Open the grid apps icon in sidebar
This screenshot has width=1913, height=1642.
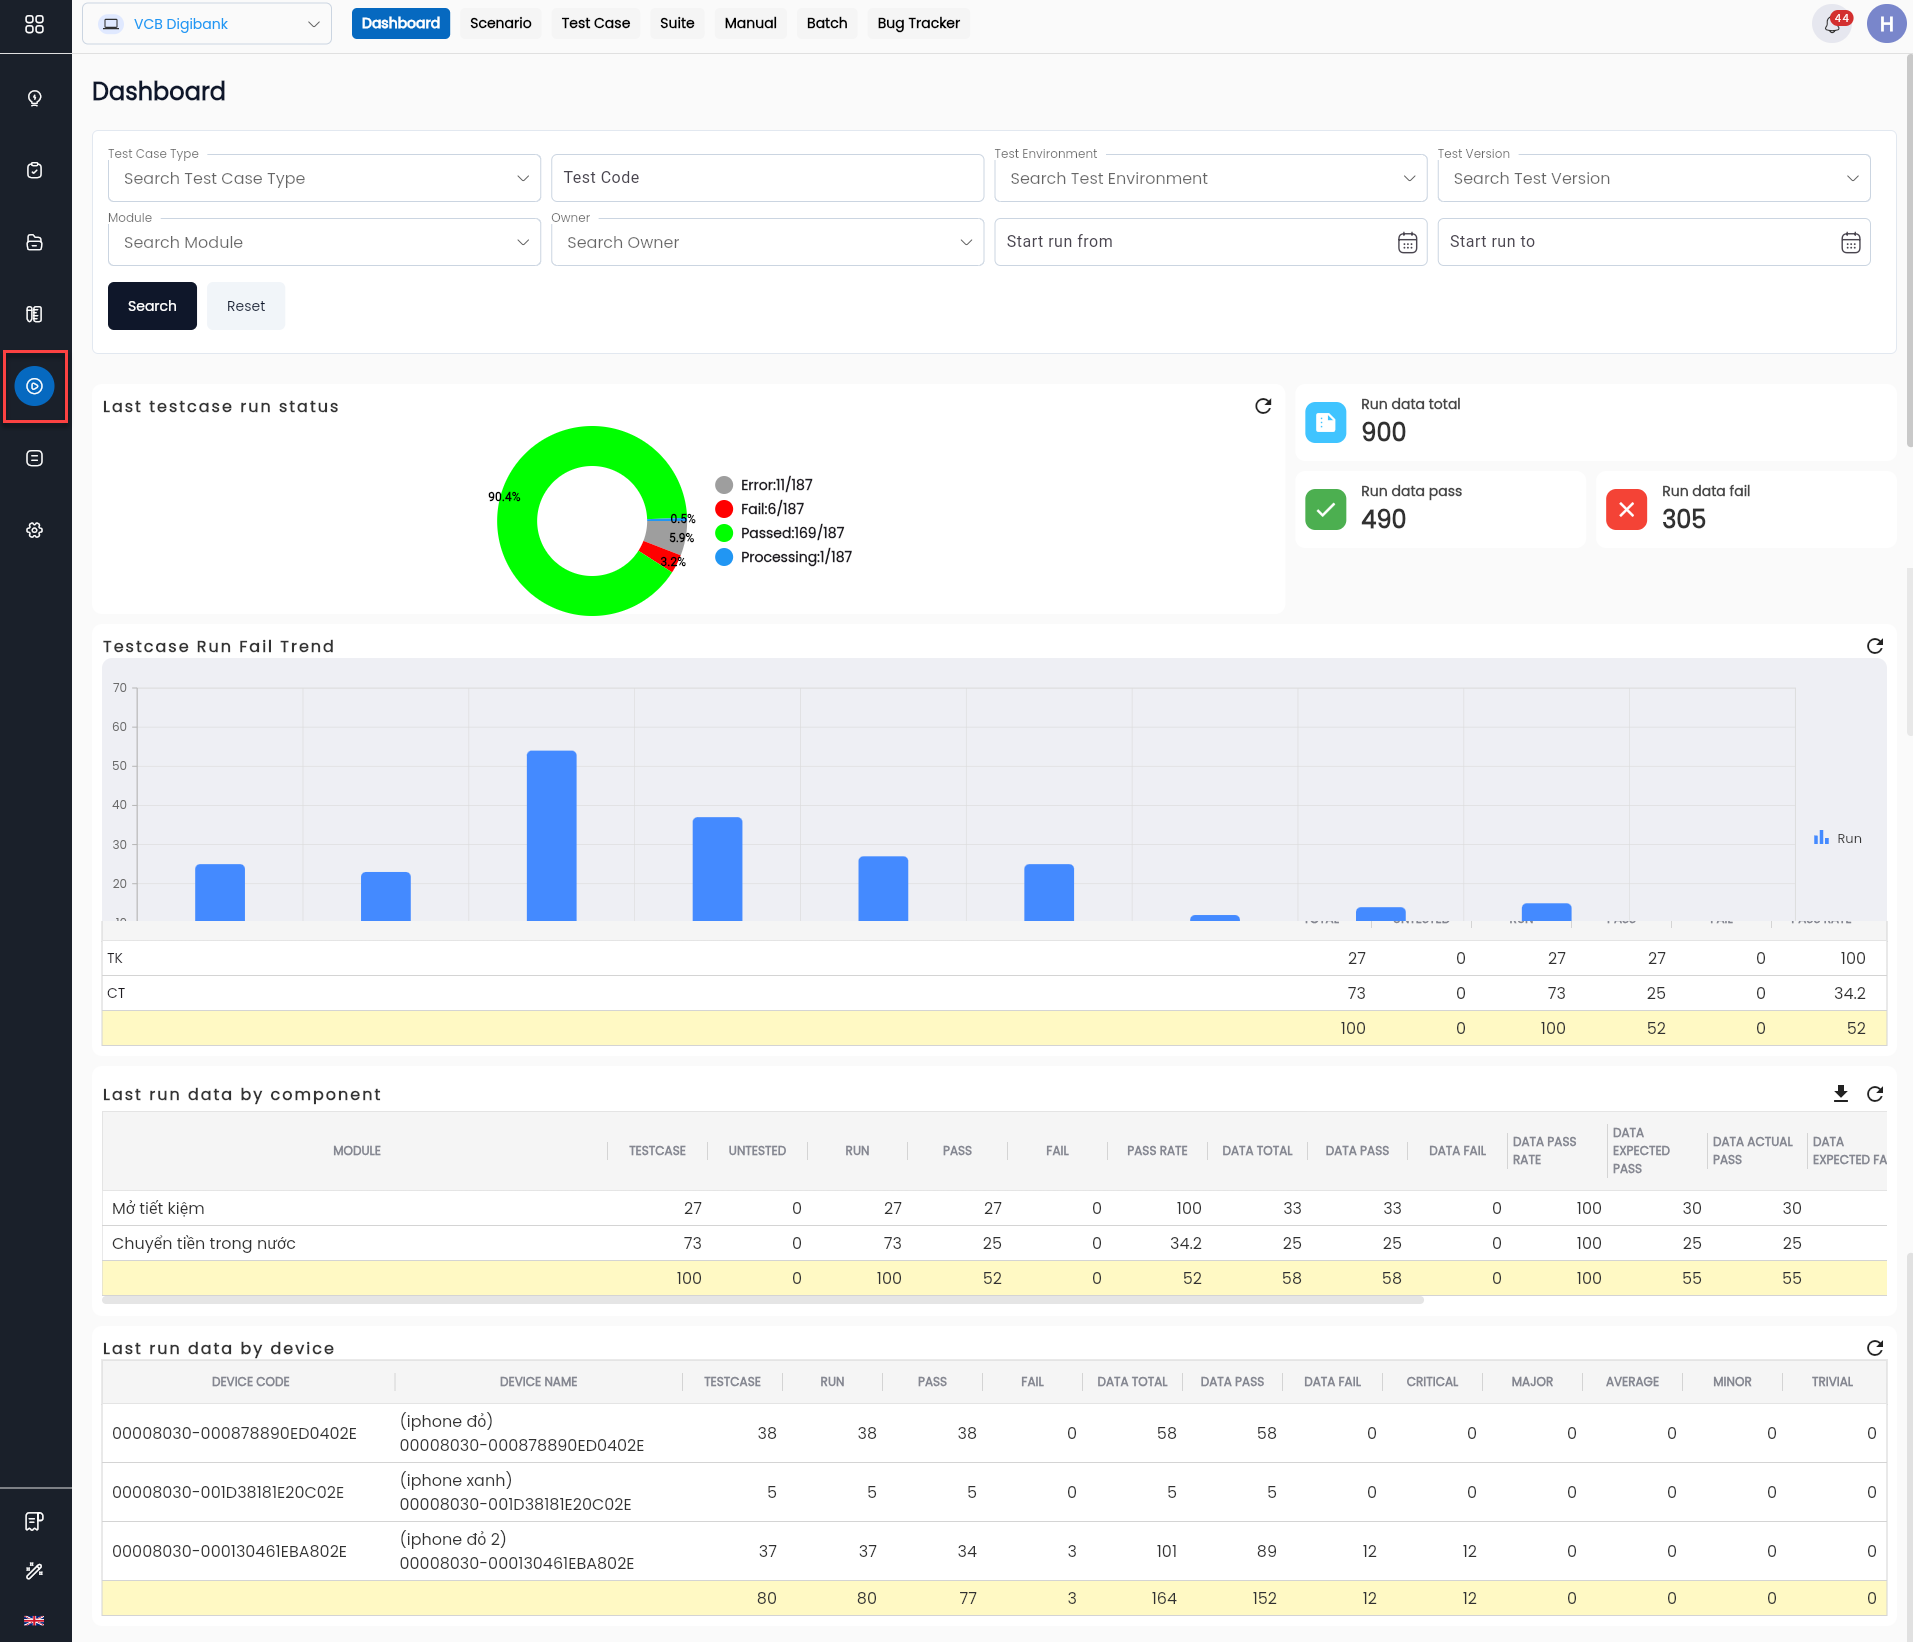[x=34, y=24]
